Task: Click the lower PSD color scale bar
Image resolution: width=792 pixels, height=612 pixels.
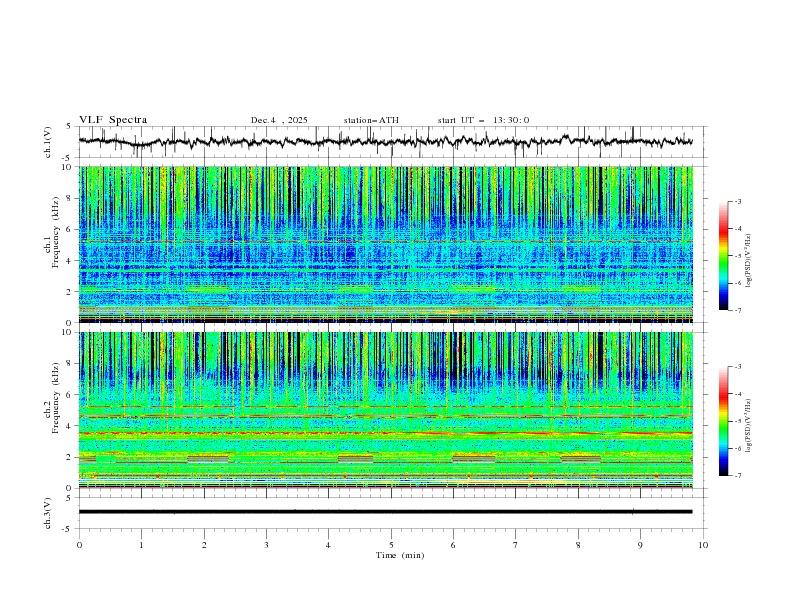Action: click(x=724, y=421)
